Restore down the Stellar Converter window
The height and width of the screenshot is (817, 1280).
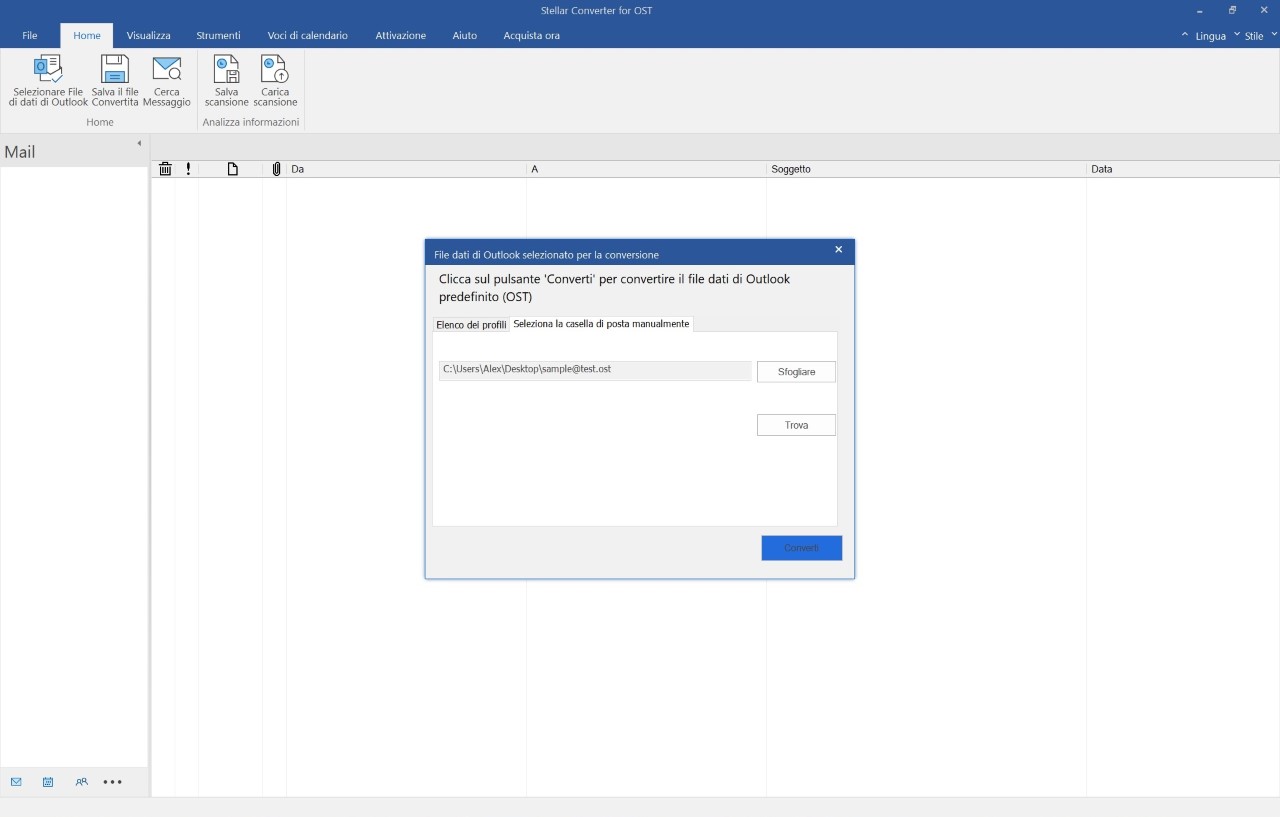[1232, 10]
